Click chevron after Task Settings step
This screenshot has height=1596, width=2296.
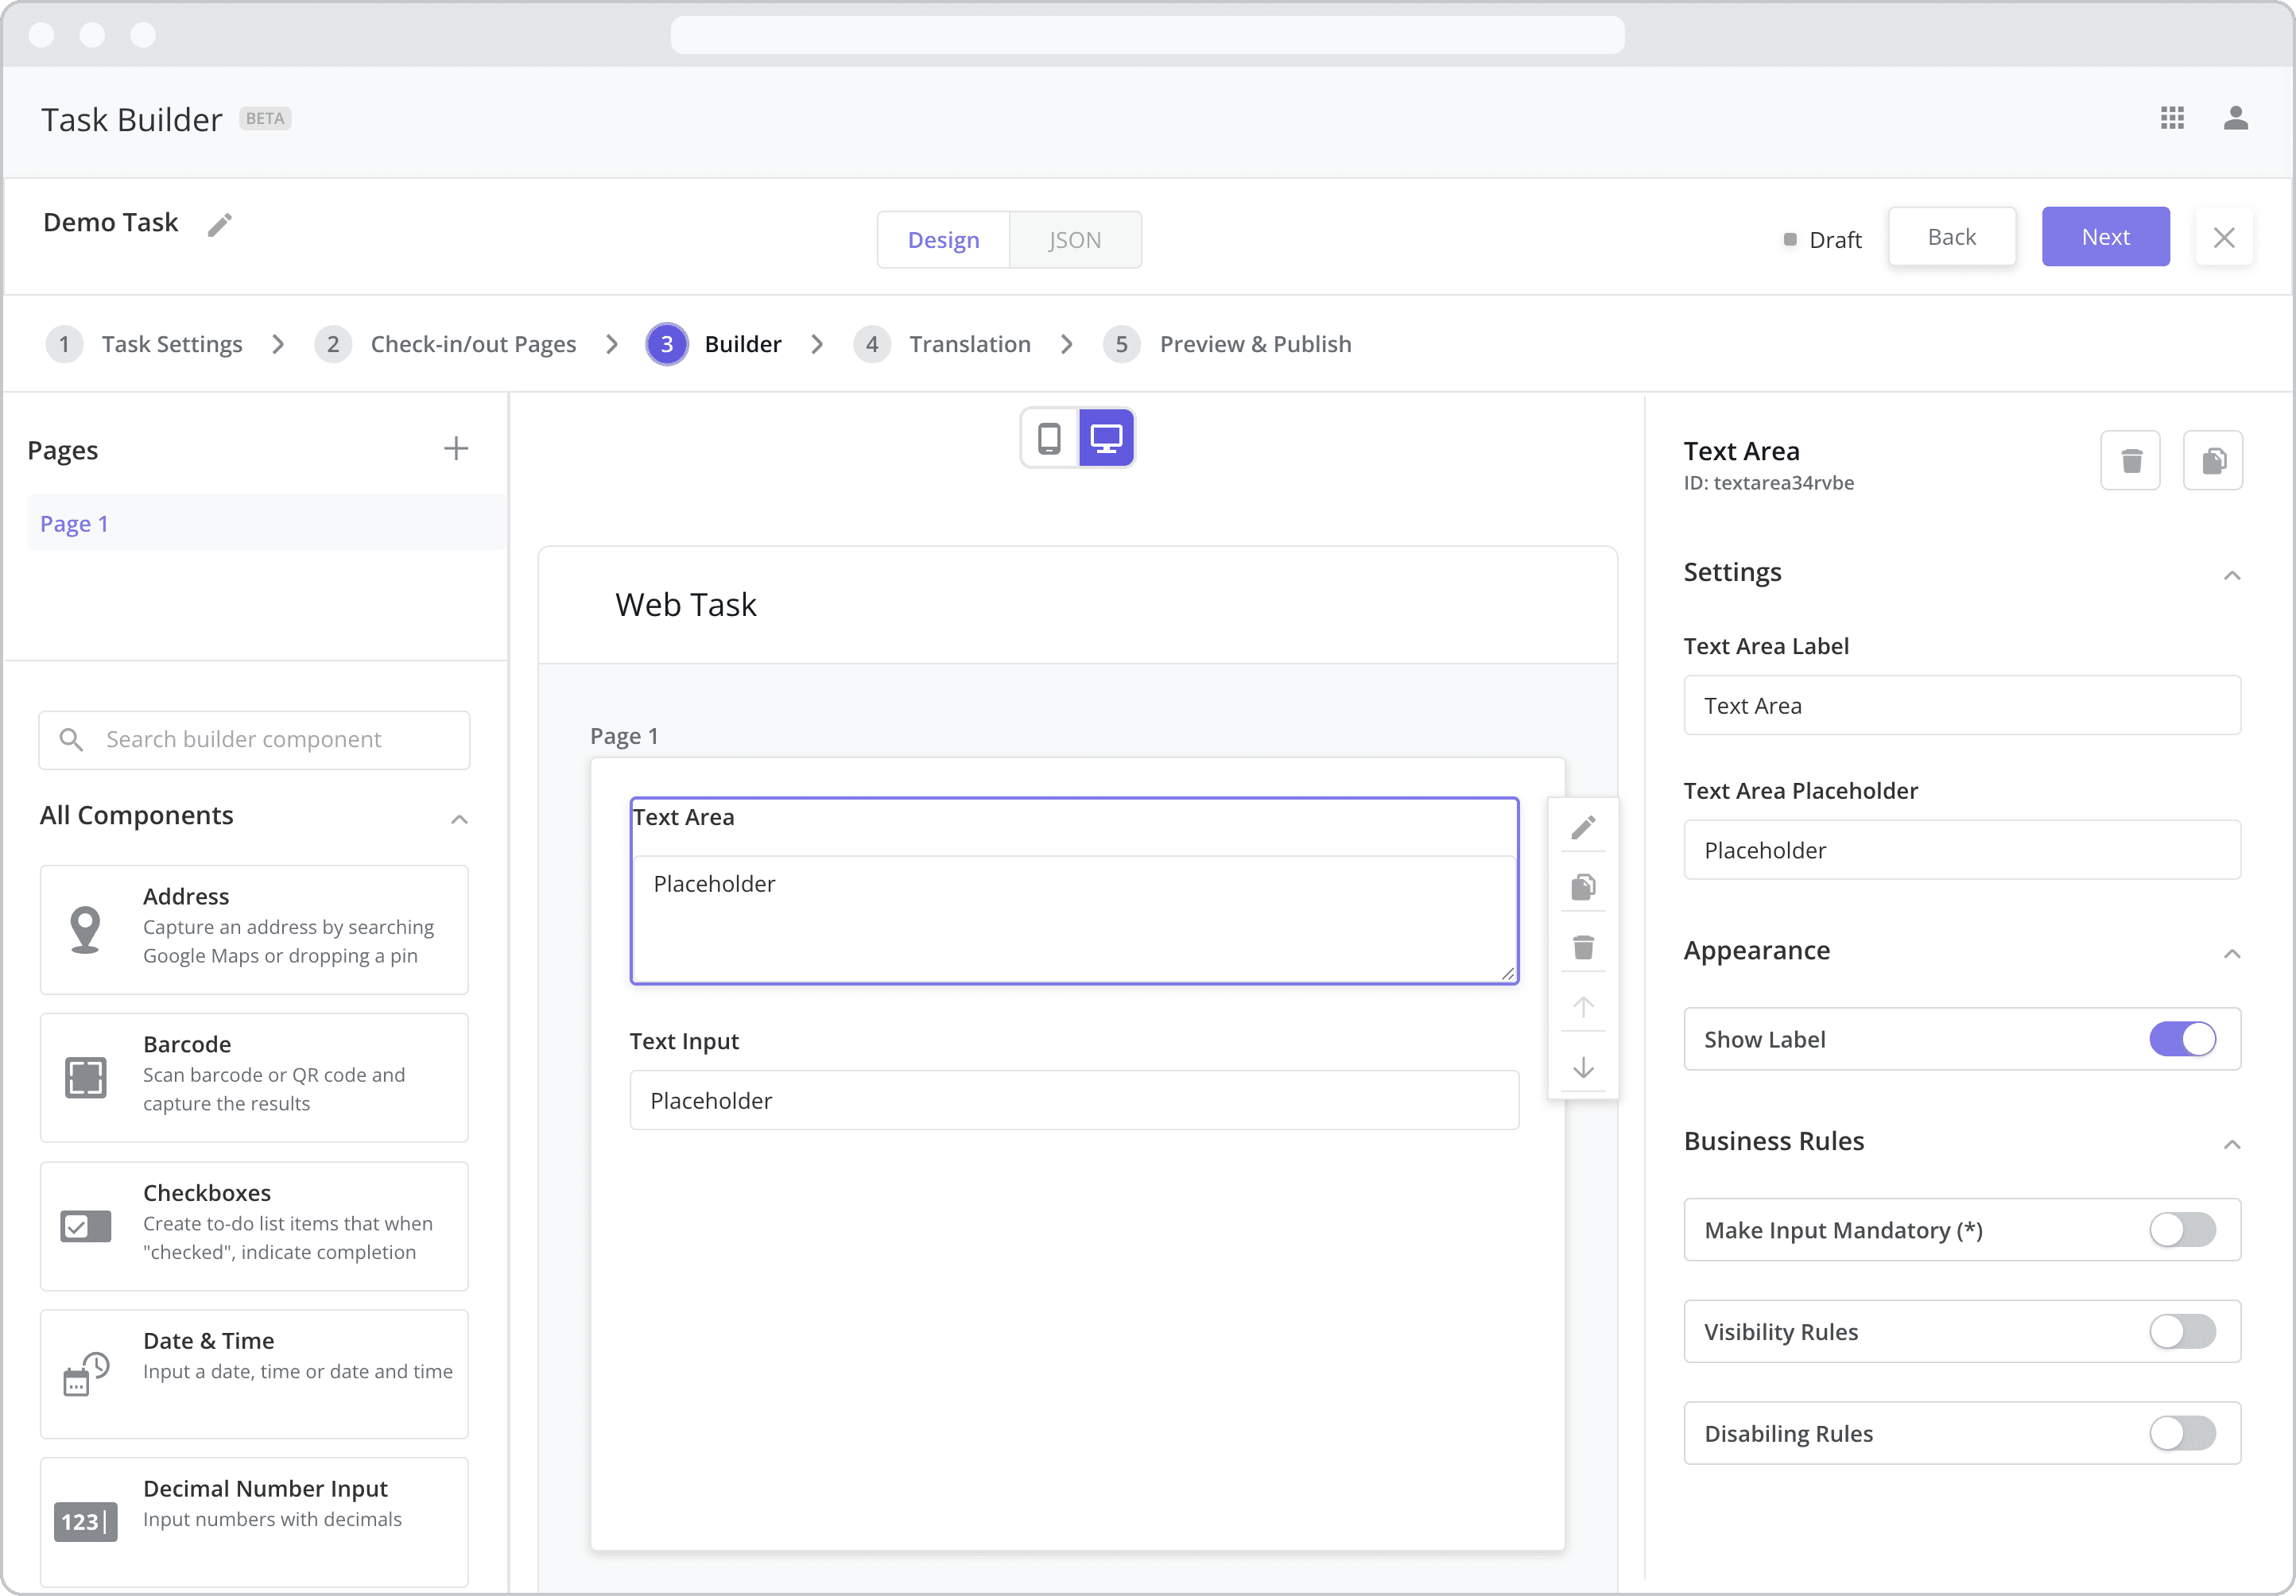click(278, 344)
